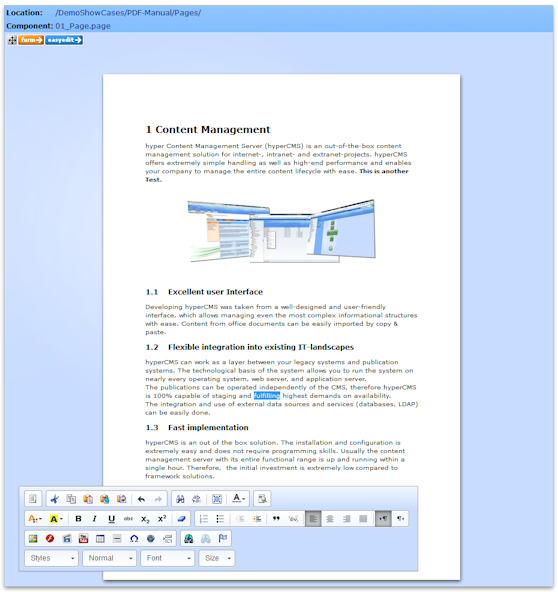Insert a bulleted list
Image resolution: width=558 pixels, height=592 pixels.
point(220,519)
